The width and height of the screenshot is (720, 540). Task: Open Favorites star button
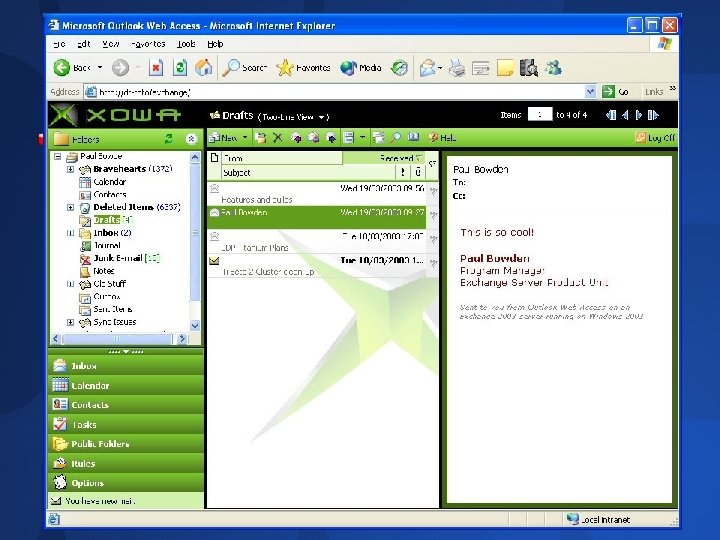coord(304,68)
